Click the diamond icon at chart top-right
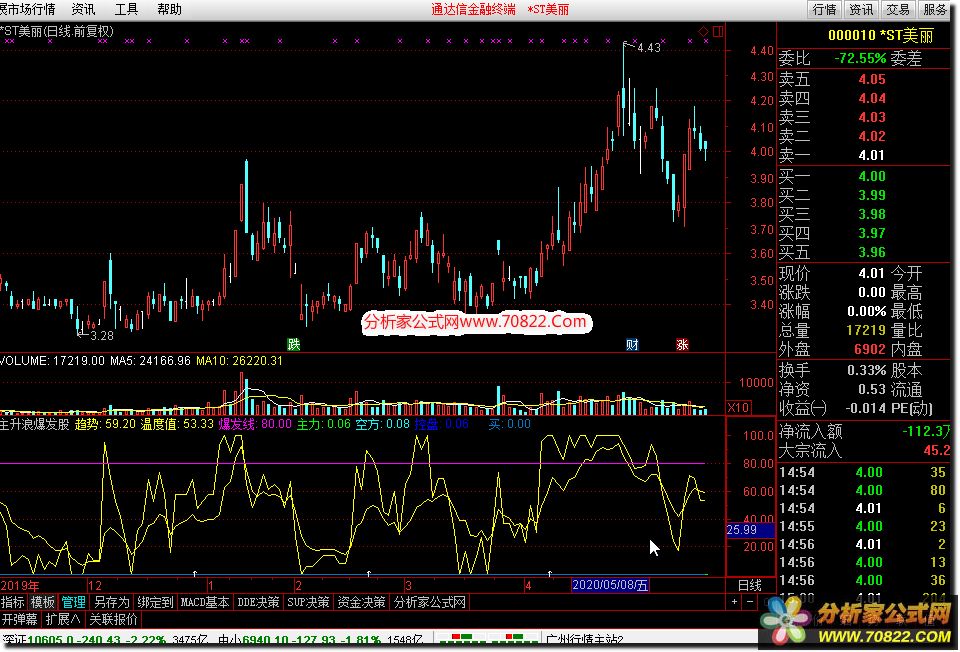Image resolution: width=960 pixels, height=652 pixels. (703, 31)
